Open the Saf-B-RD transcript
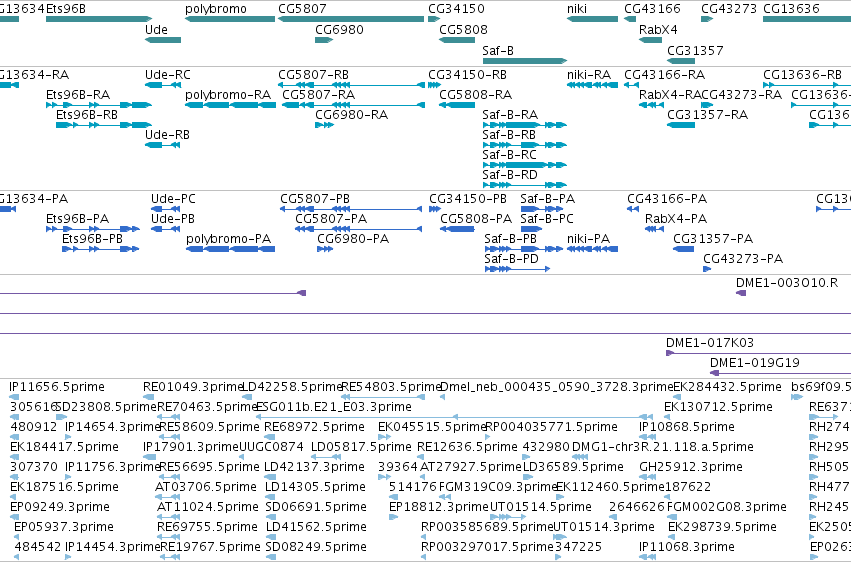851x562 pixels. tap(524, 185)
